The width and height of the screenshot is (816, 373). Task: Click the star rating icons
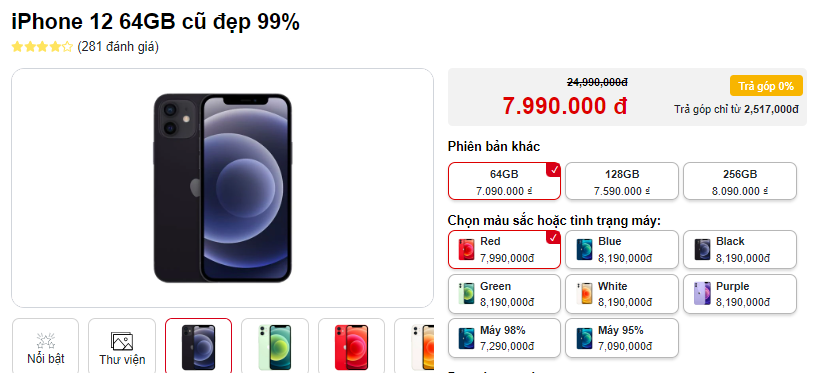point(42,47)
